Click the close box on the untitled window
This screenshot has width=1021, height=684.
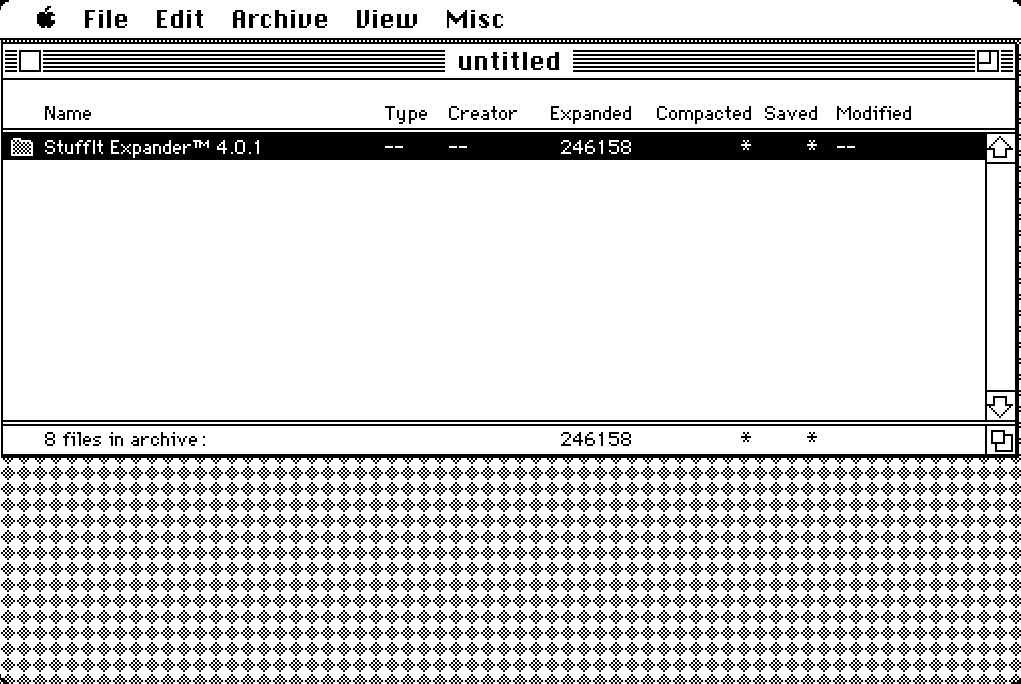click(x=30, y=61)
